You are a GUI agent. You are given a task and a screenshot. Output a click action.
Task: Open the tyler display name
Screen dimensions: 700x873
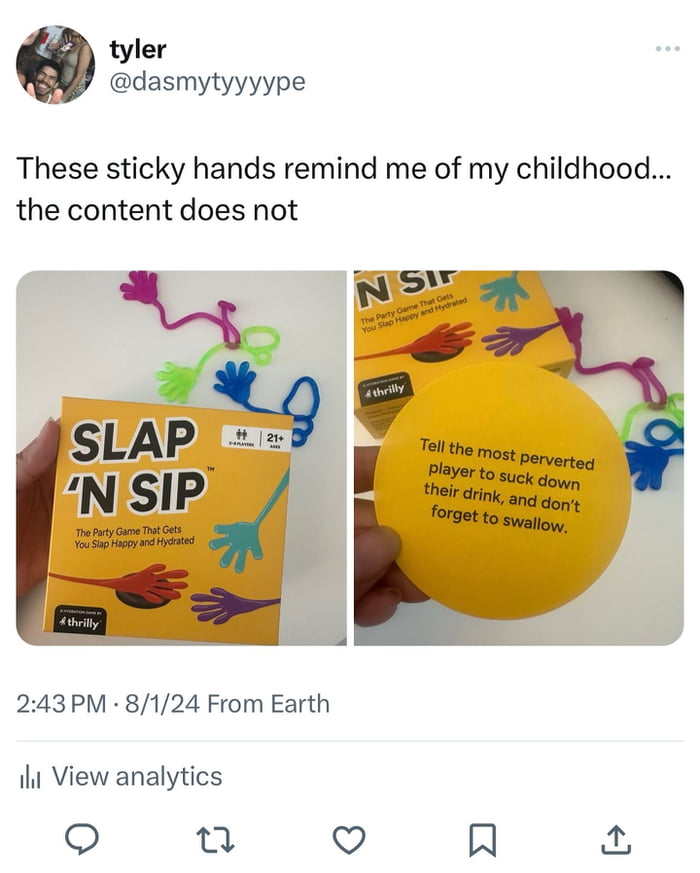tap(138, 50)
